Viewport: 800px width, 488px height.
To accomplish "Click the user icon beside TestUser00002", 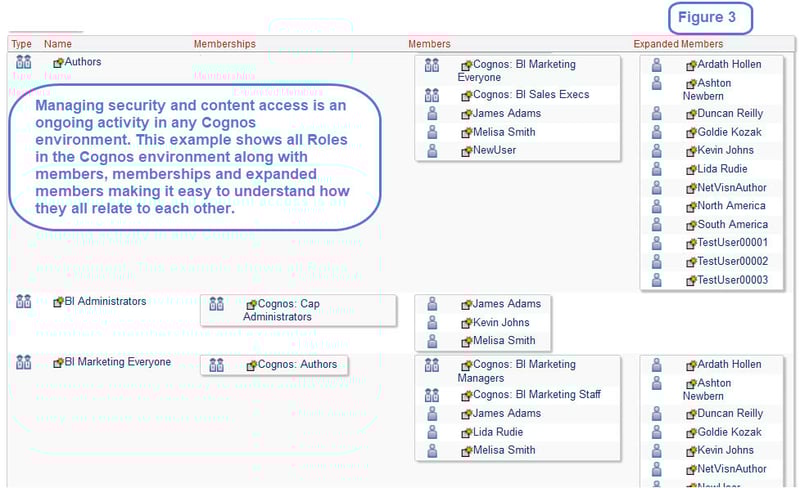I will [657, 261].
